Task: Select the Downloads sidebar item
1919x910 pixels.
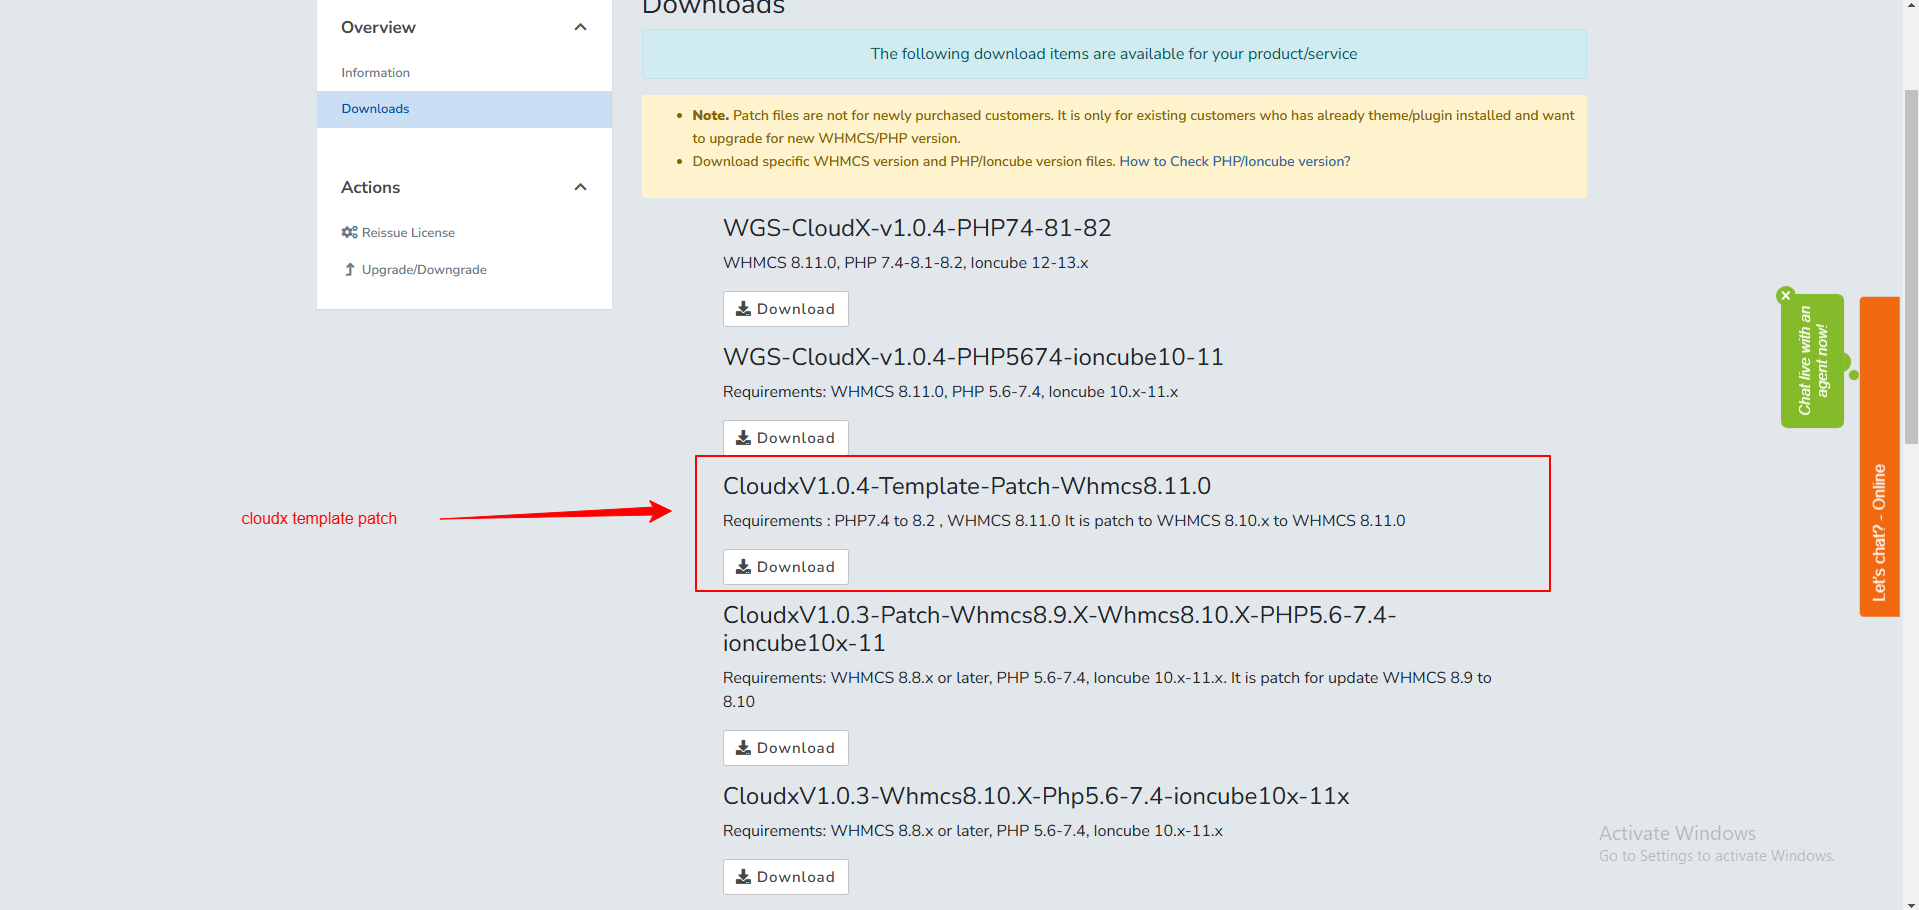Action: (375, 109)
